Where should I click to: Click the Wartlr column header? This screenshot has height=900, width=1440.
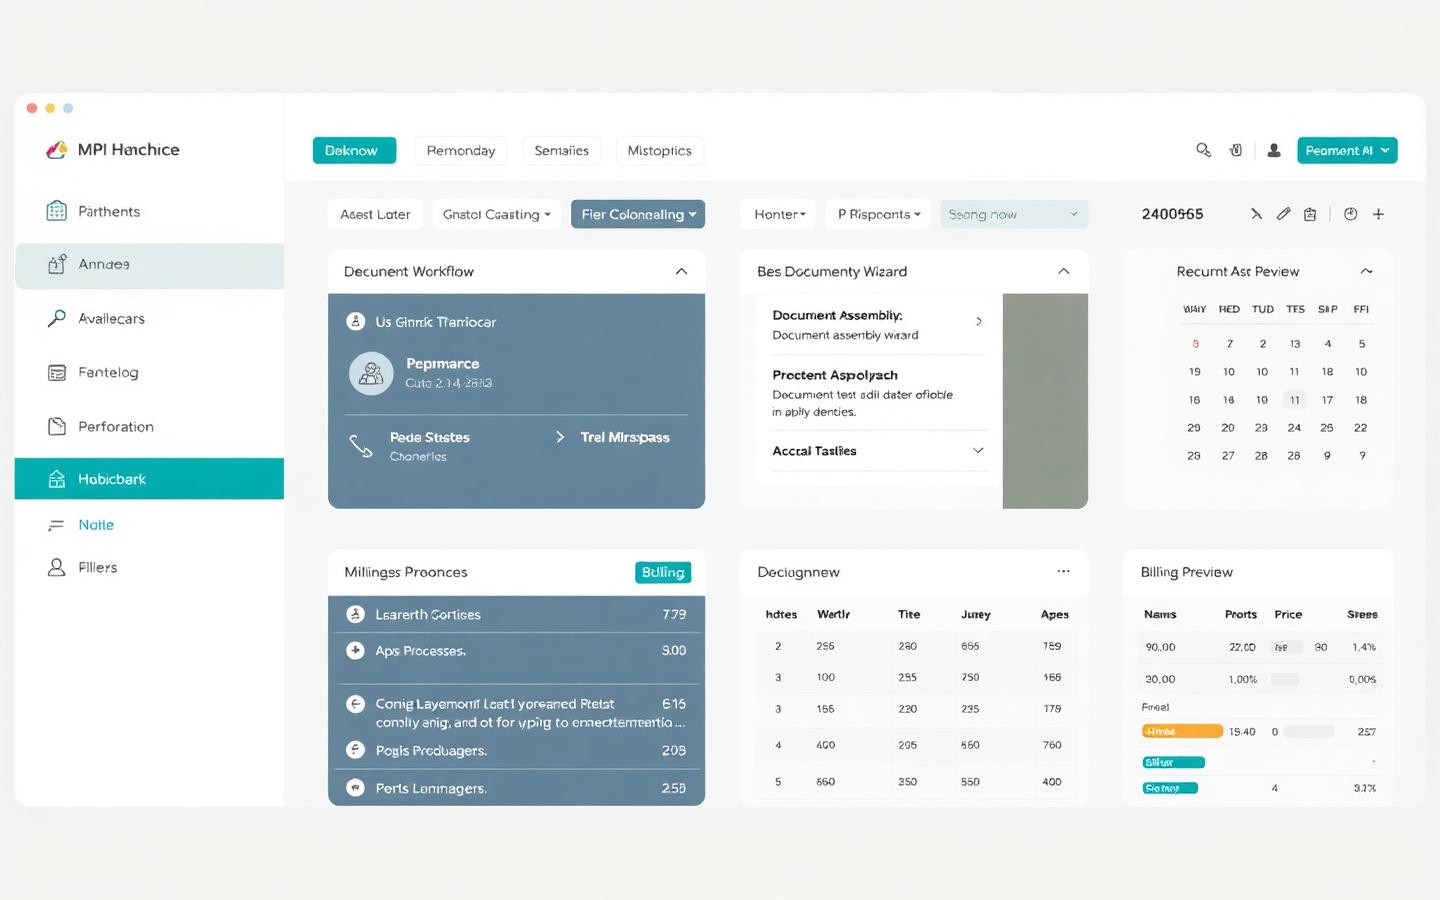pos(833,614)
